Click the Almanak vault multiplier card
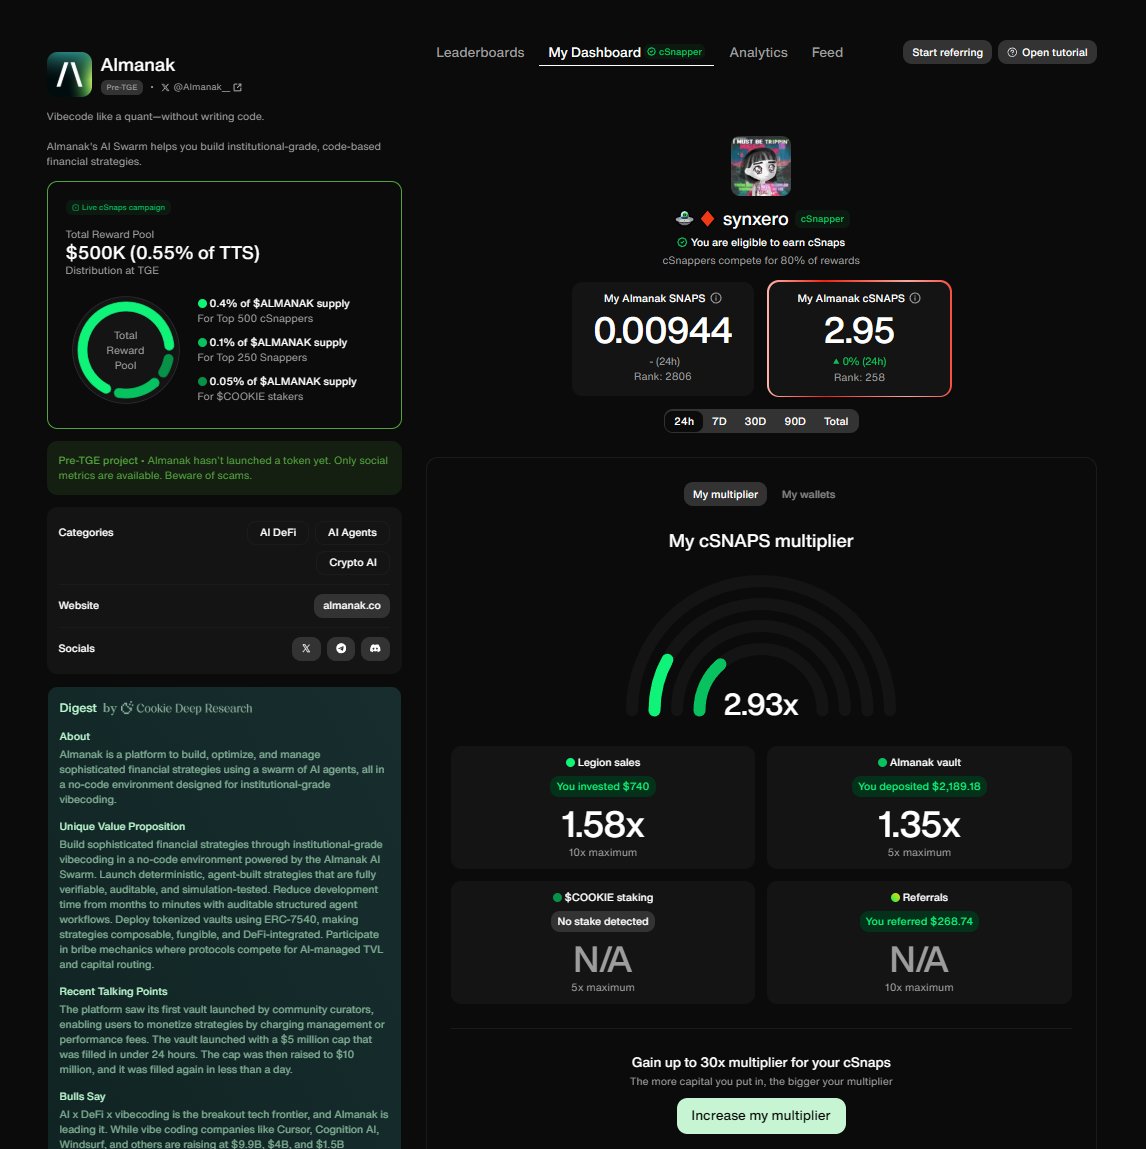Viewport: 1146px width, 1149px height. 919,808
